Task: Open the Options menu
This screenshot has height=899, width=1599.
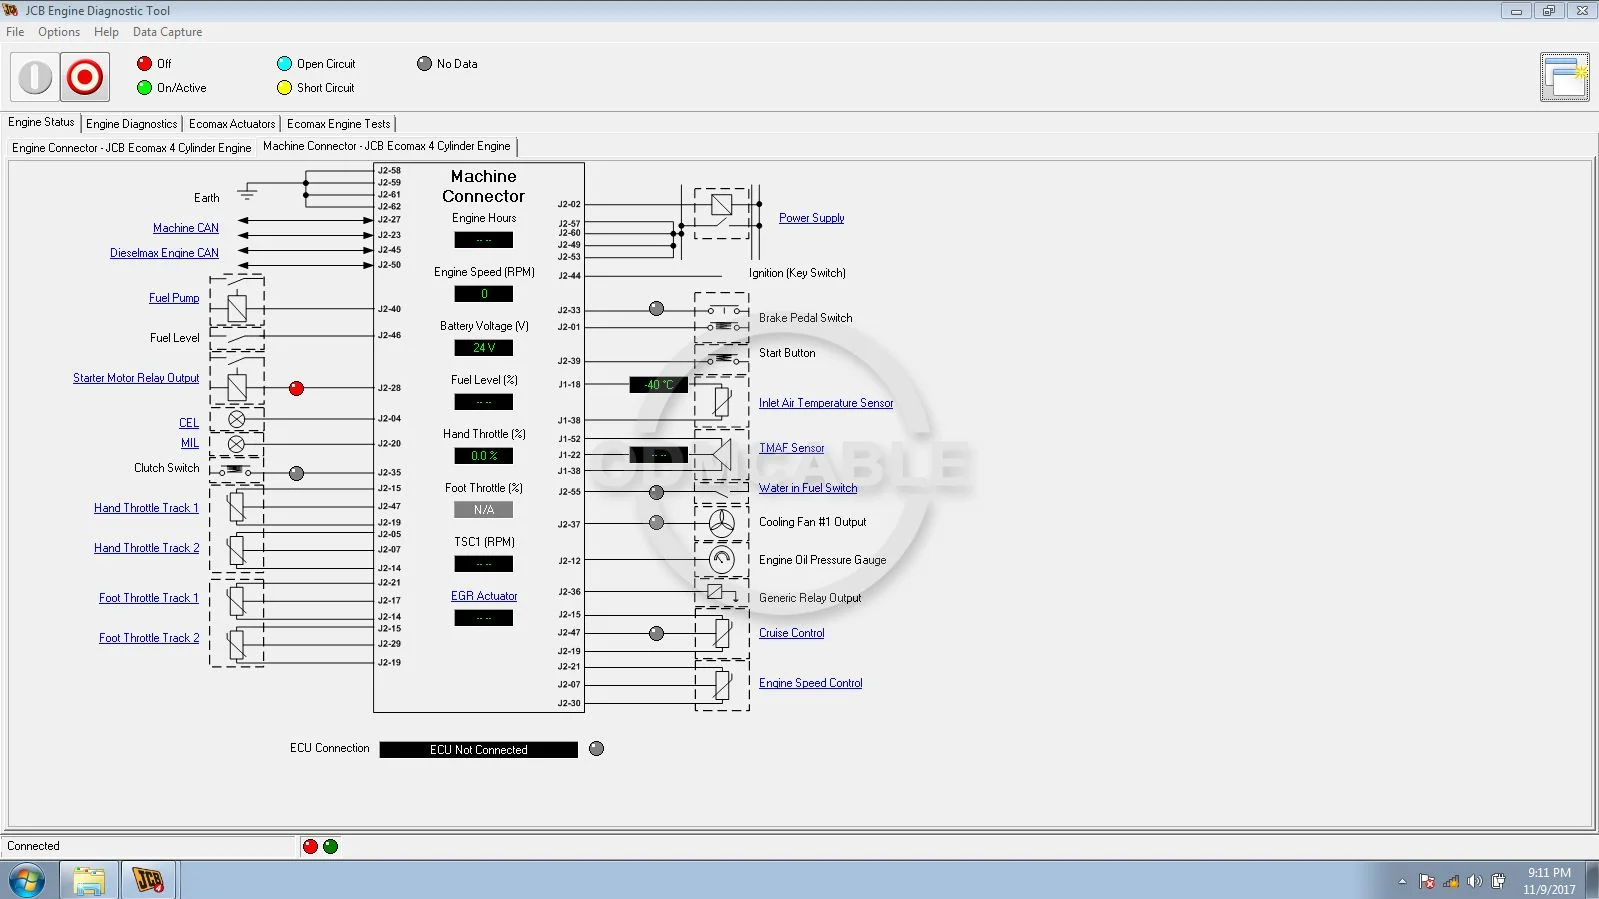Action: [59, 32]
